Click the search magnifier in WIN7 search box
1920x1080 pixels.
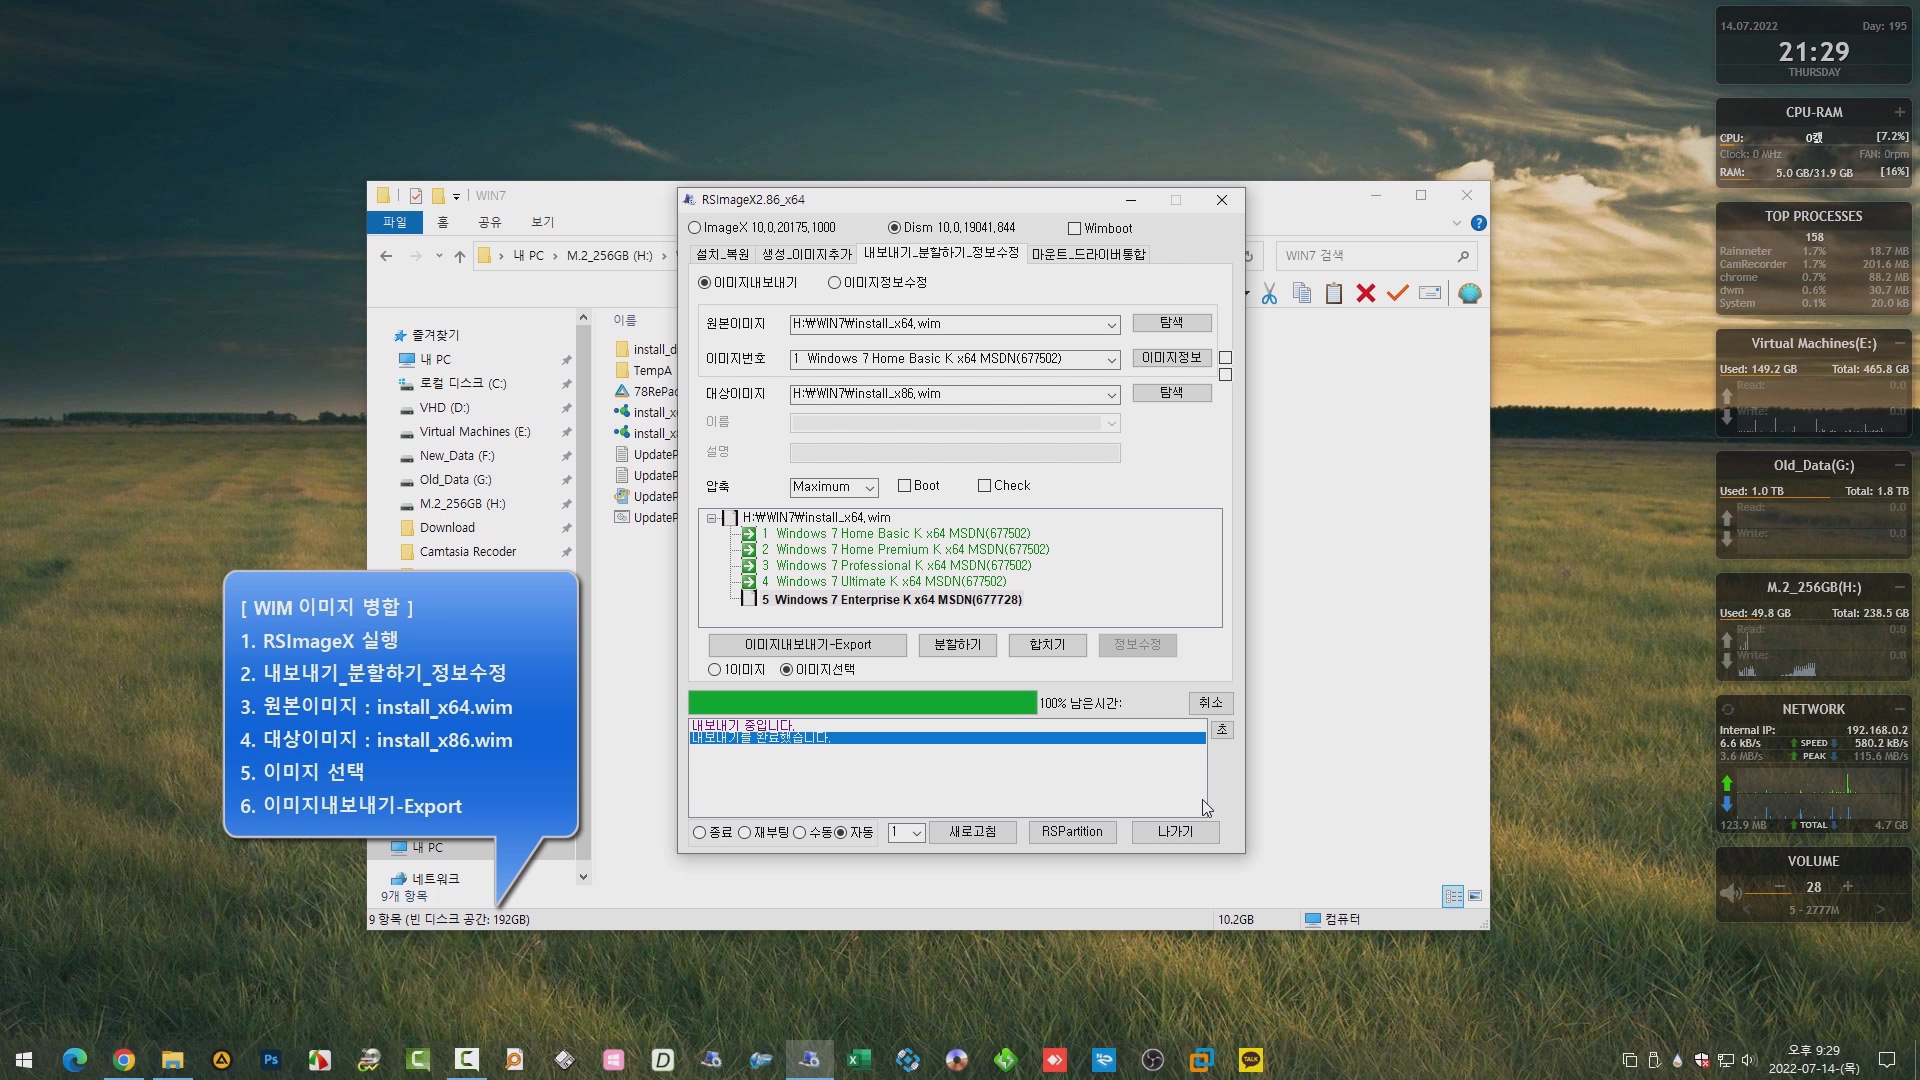coord(1463,256)
